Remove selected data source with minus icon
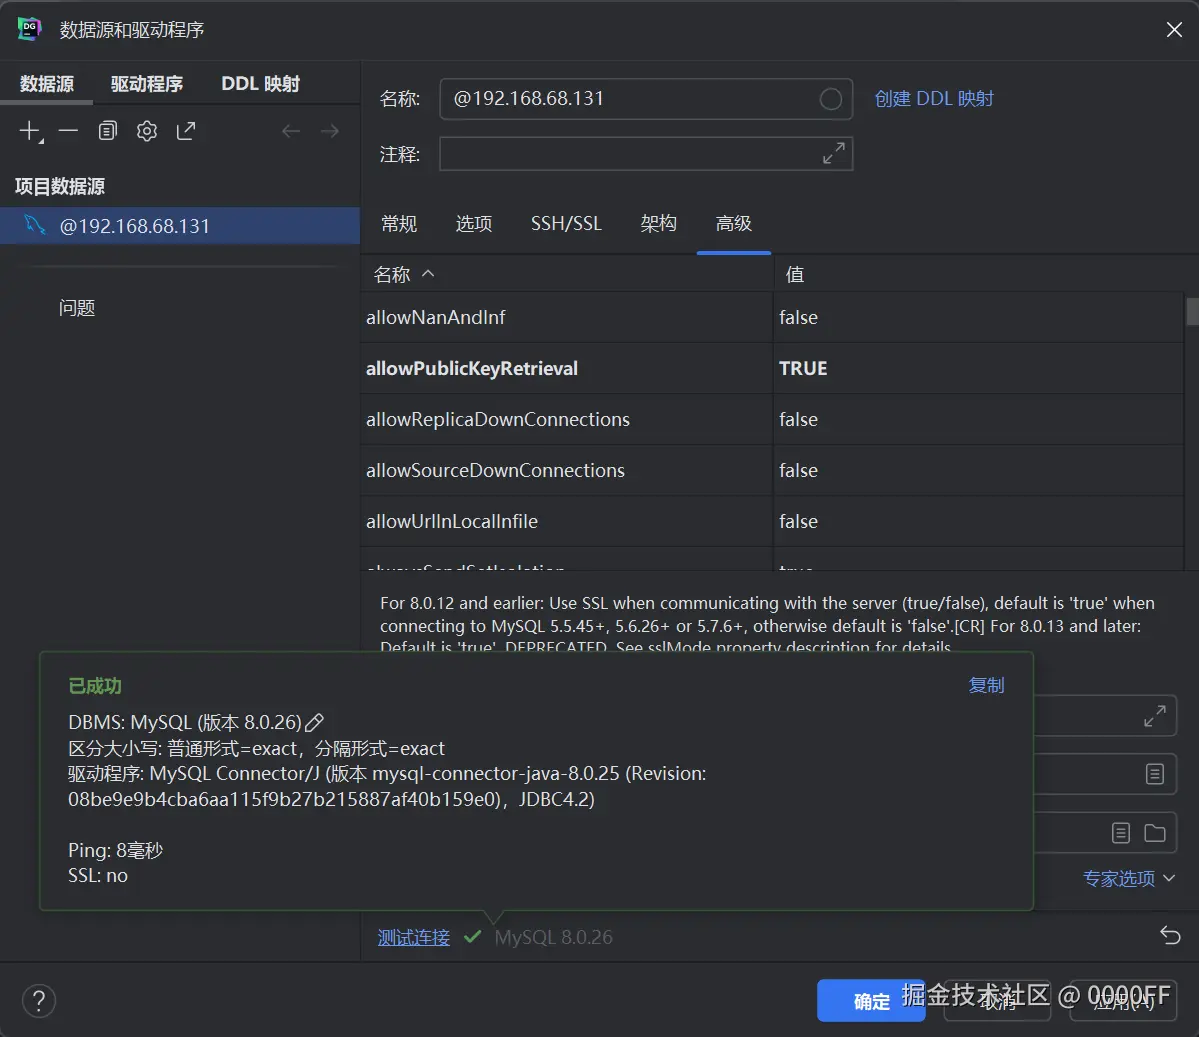 [68, 131]
